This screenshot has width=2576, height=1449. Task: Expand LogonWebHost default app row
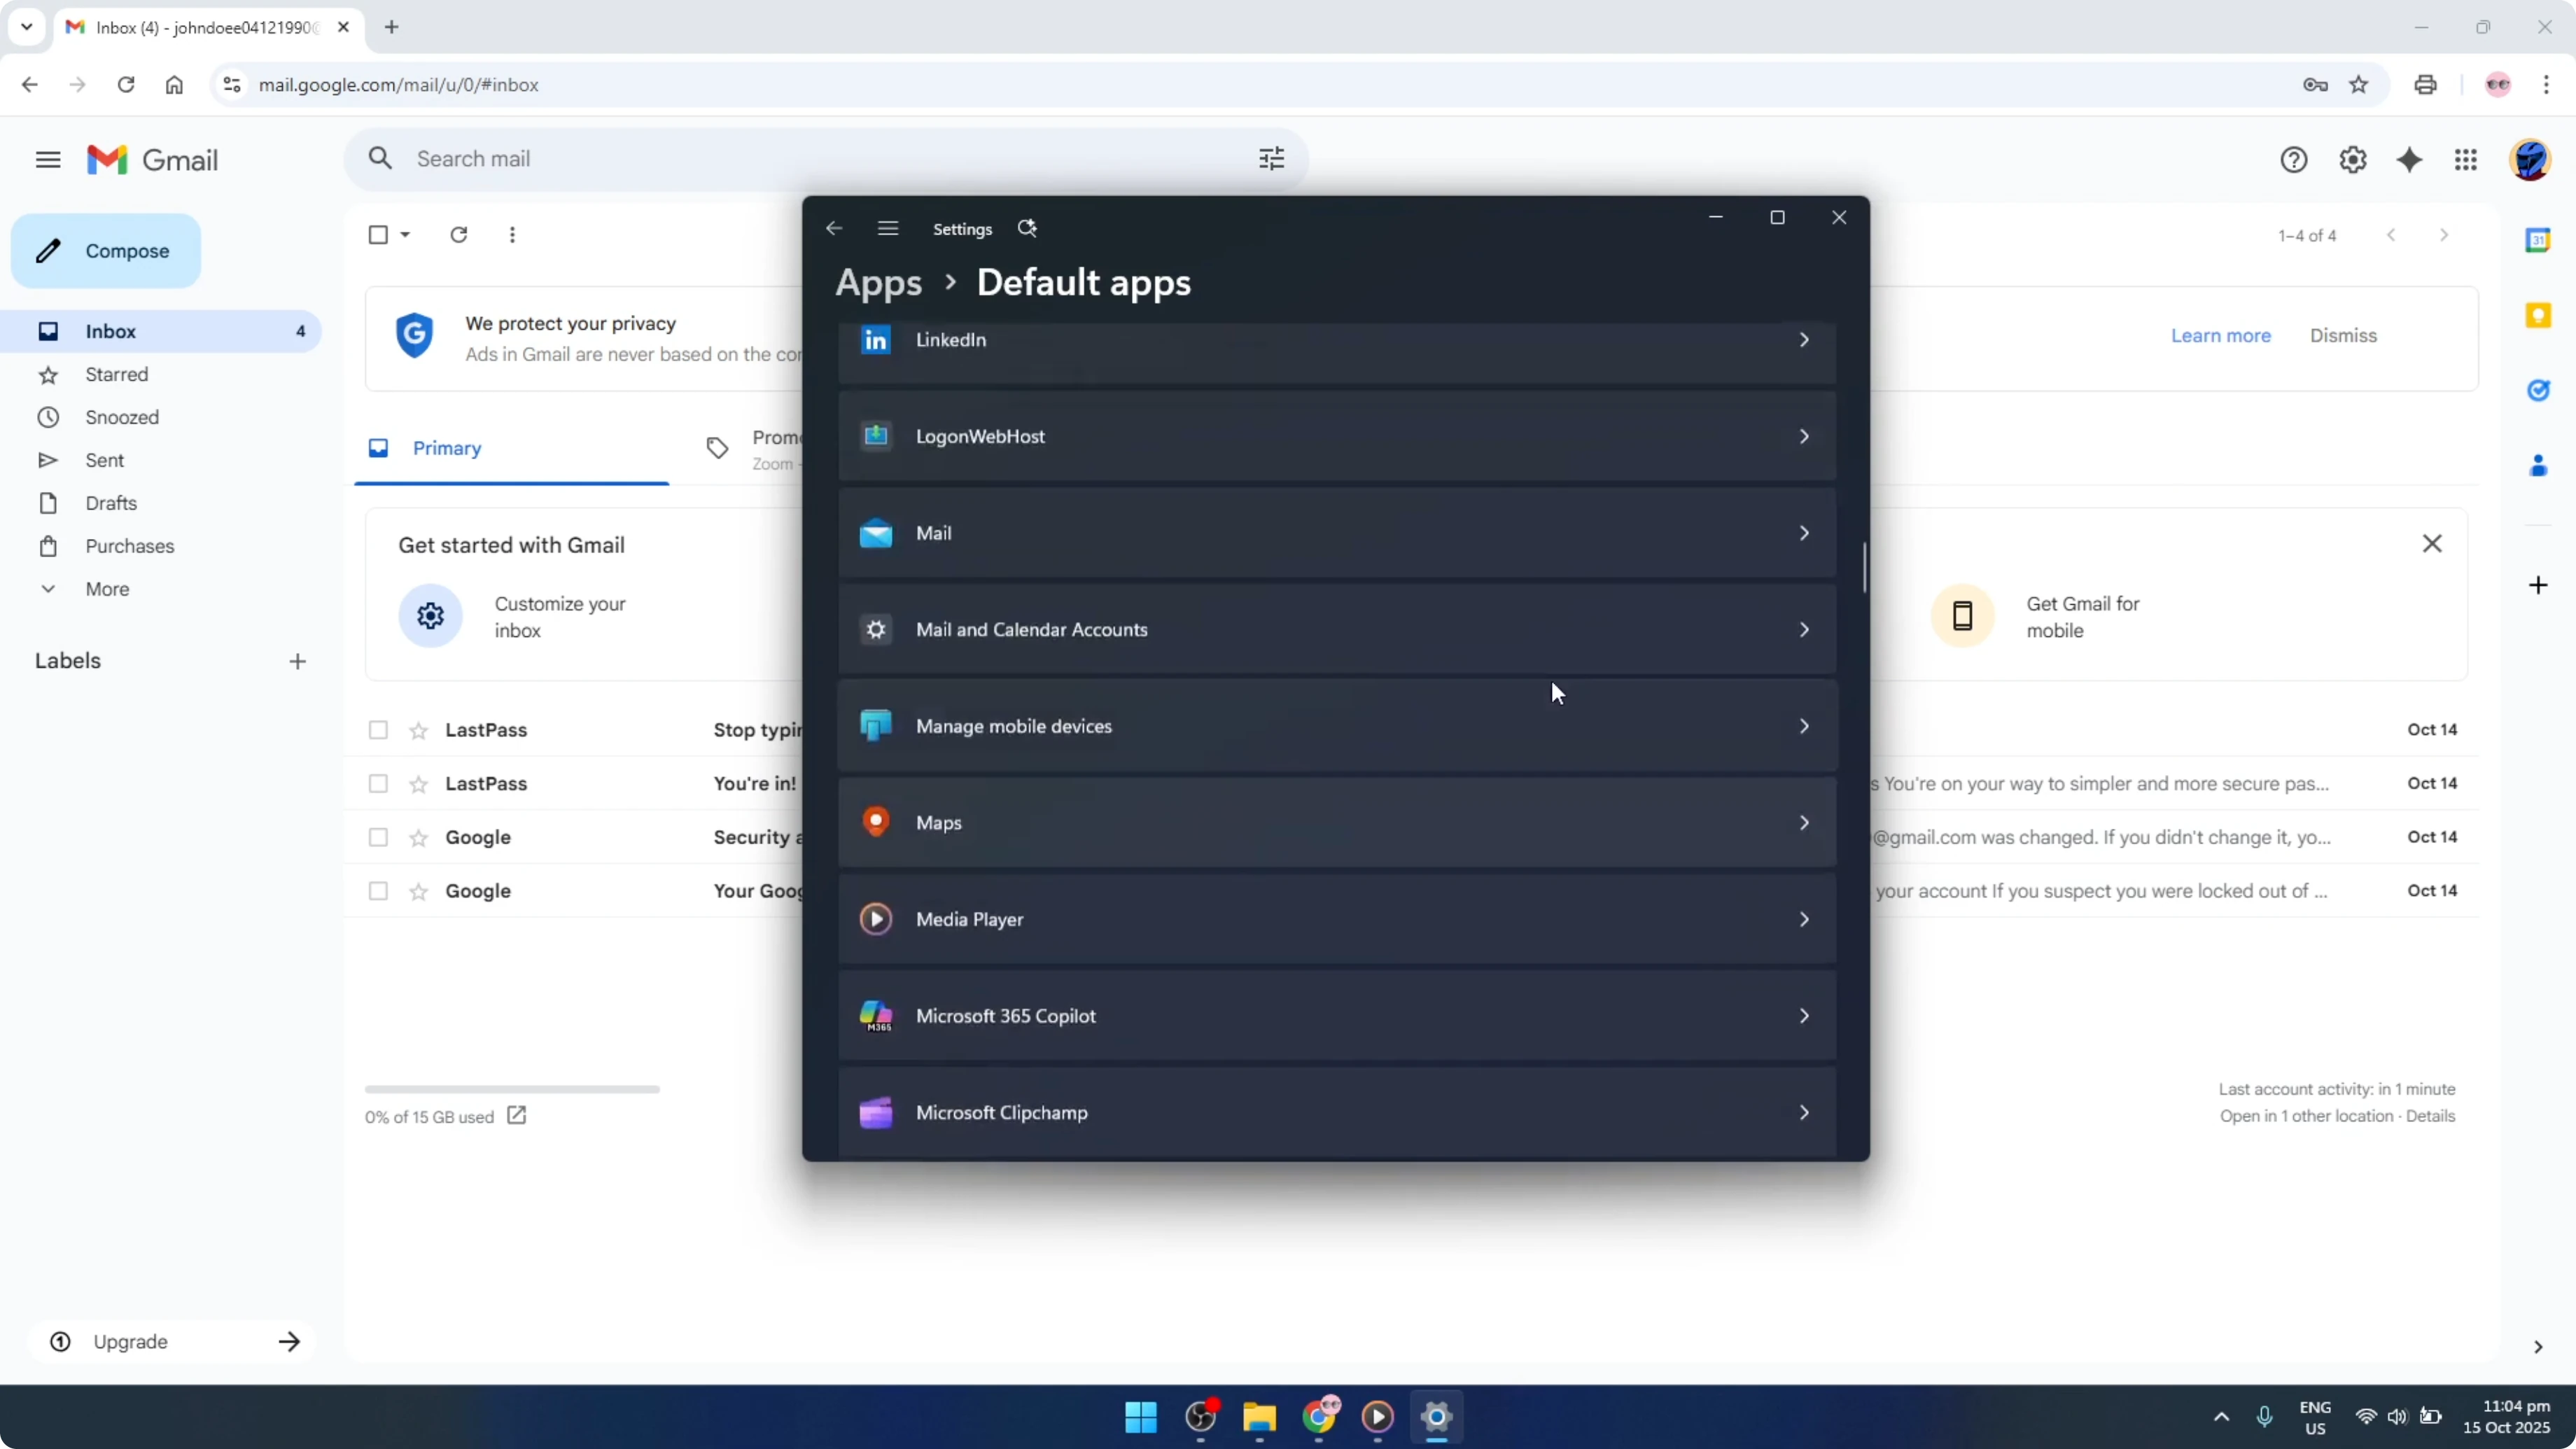click(1337, 437)
